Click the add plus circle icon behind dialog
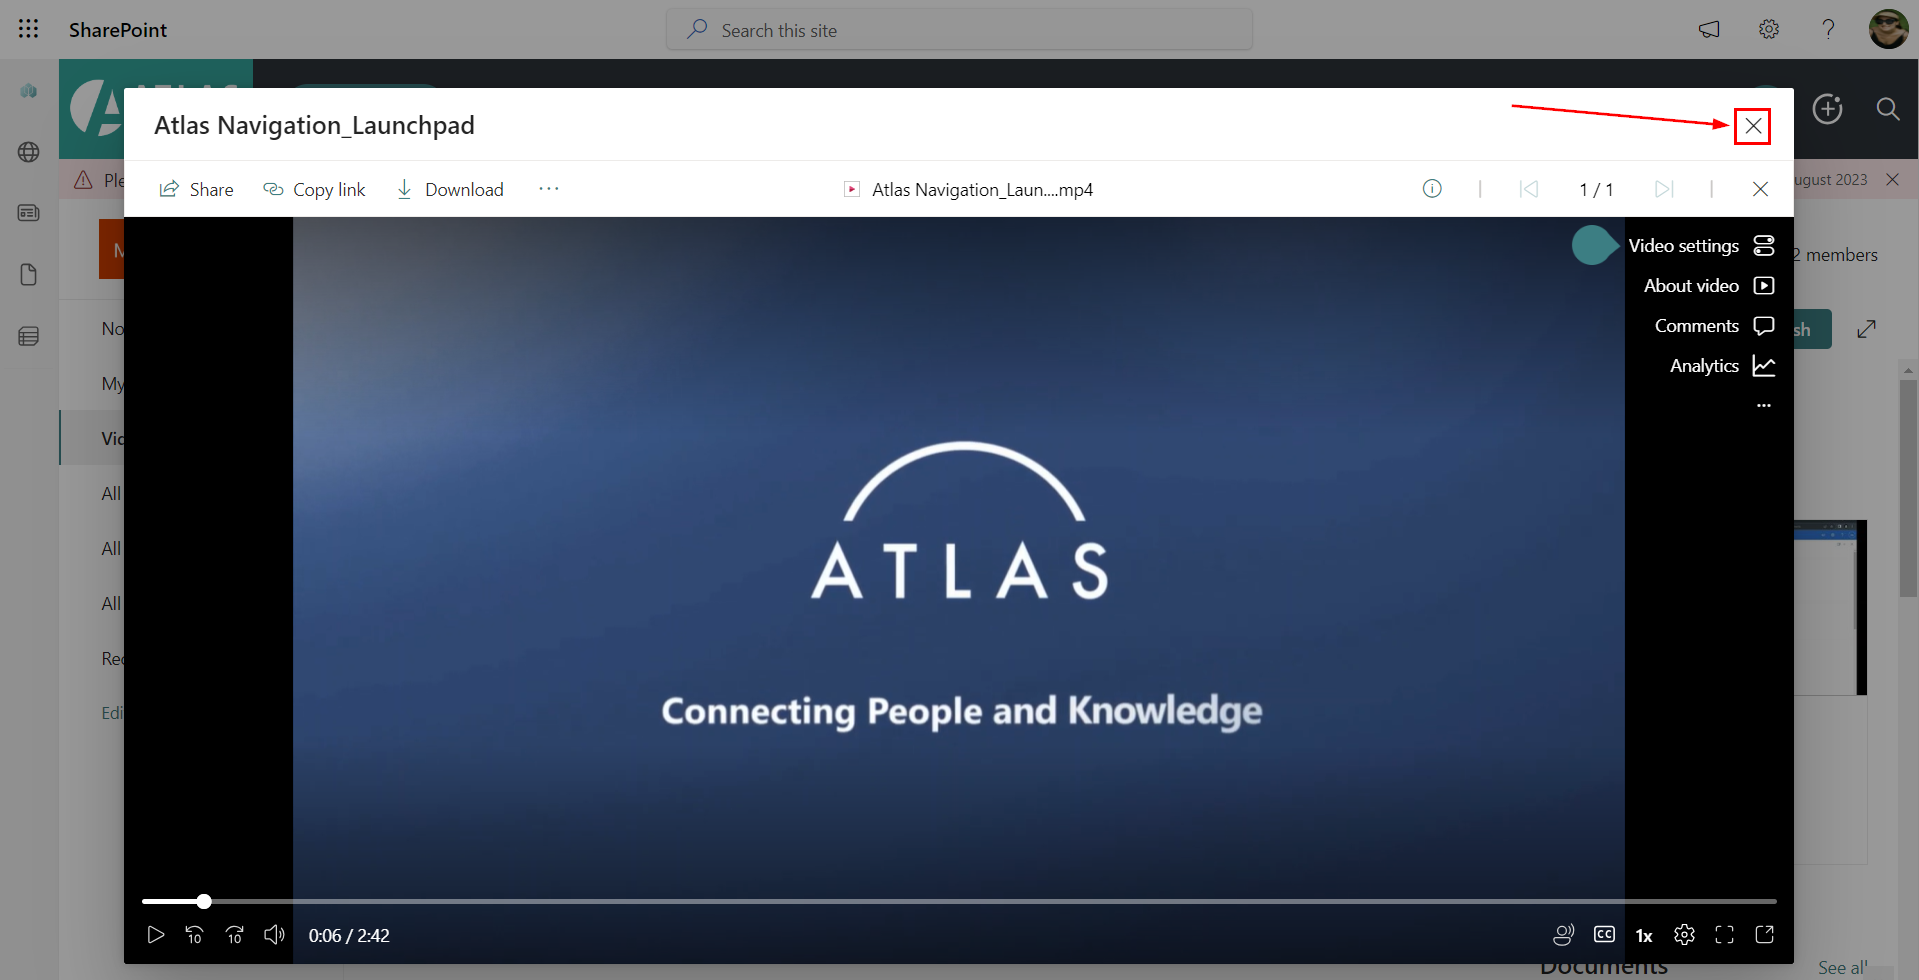This screenshot has width=1919, height=980. click(x=1828, y=109)
